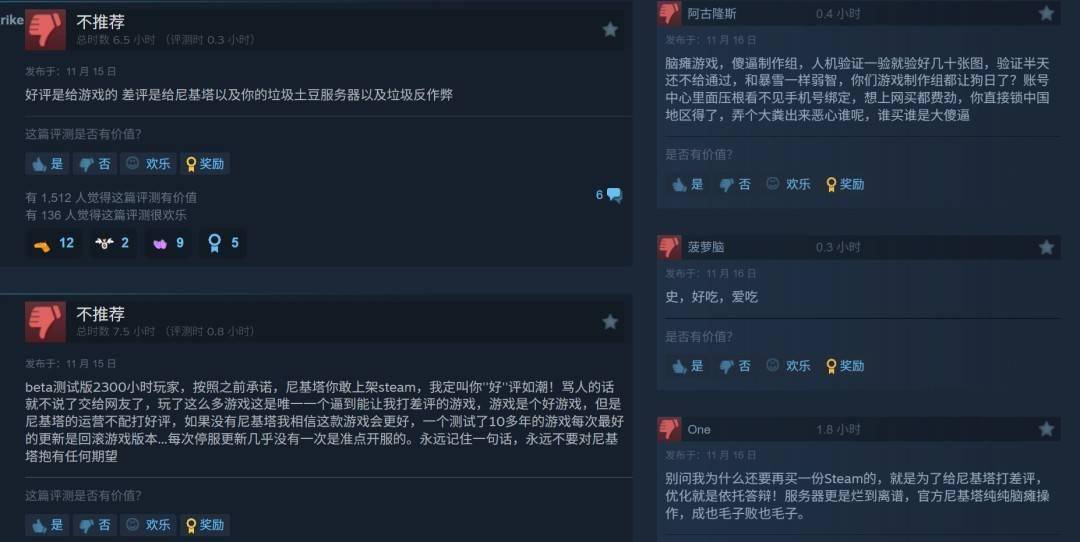Open the comments bubble showing 6

click(609, 196)
